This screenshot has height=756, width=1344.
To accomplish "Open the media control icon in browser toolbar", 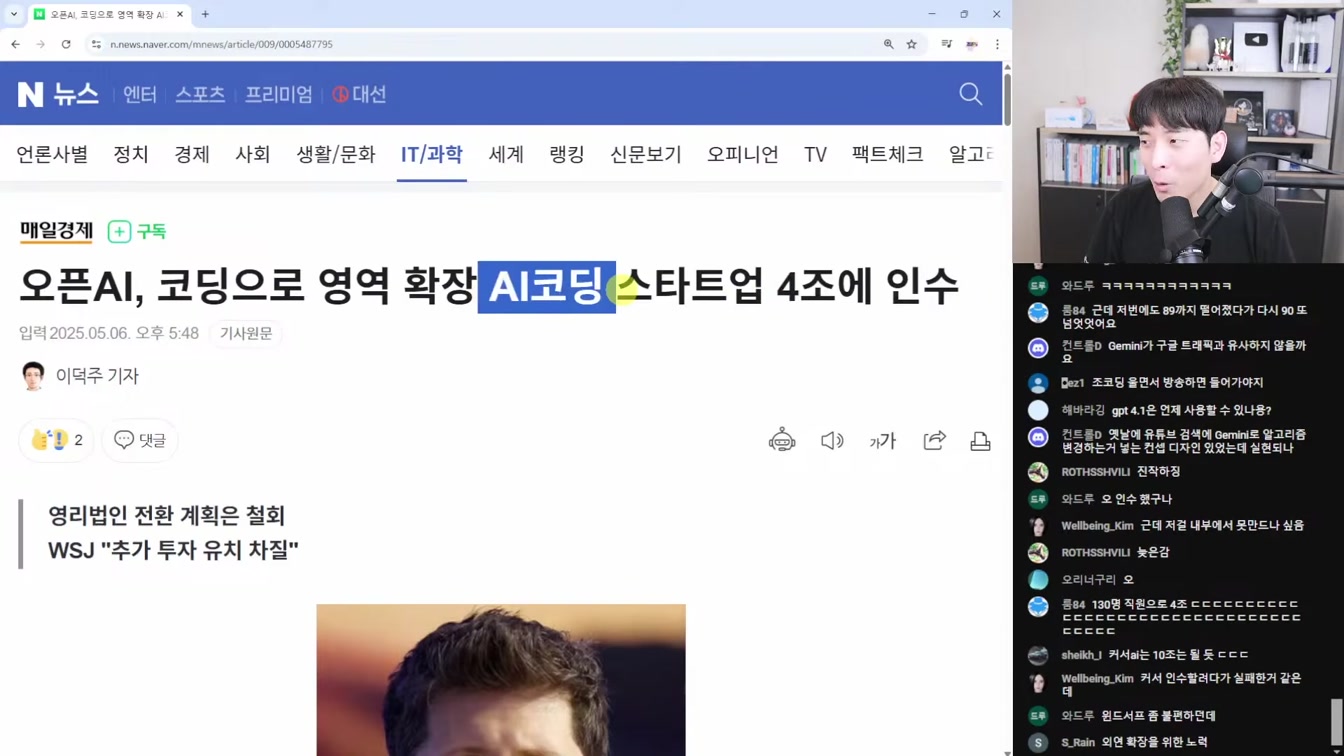I will (x=946, y=44).
